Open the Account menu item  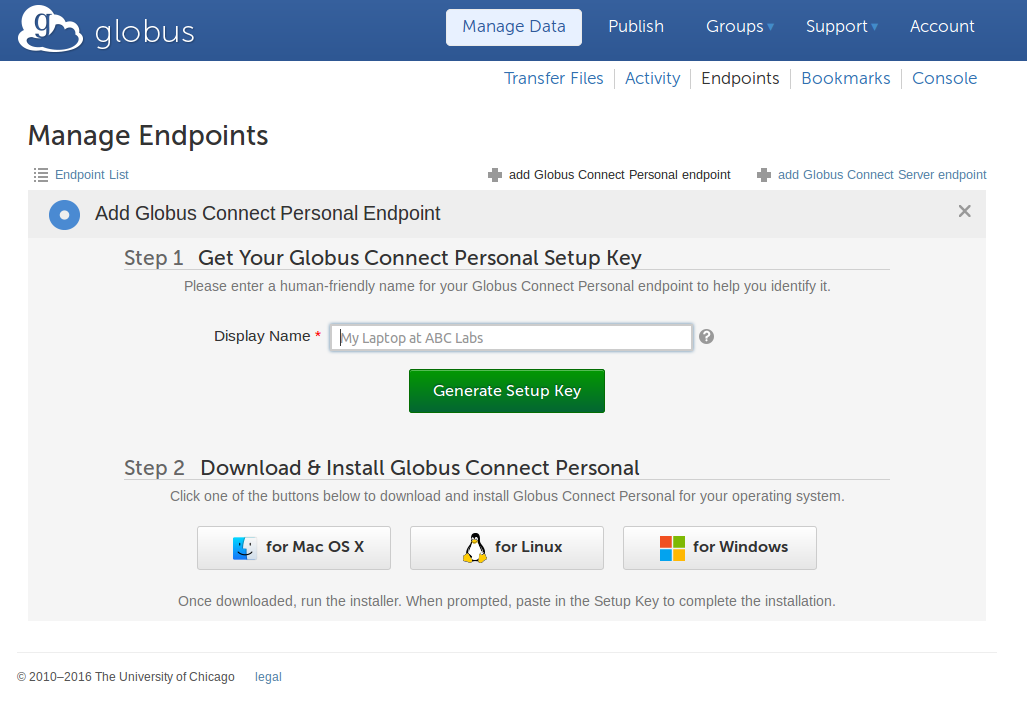[942, 27]
